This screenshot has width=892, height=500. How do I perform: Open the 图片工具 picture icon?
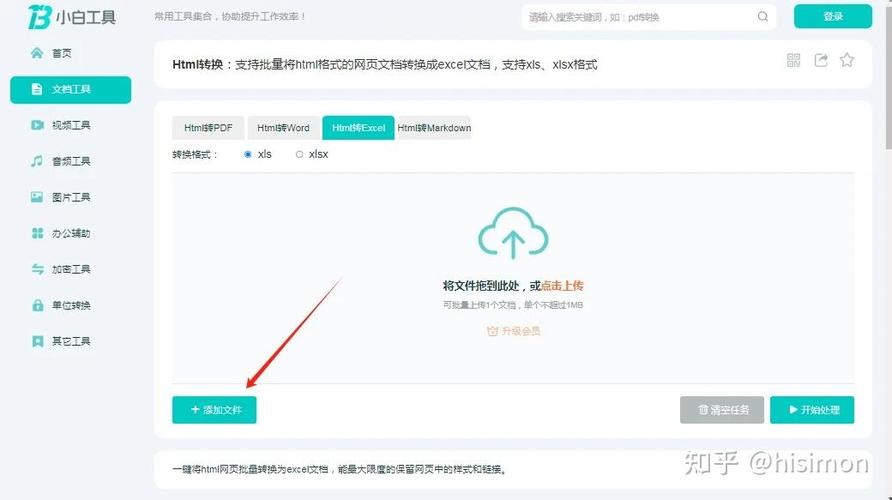tap(37, 197)
